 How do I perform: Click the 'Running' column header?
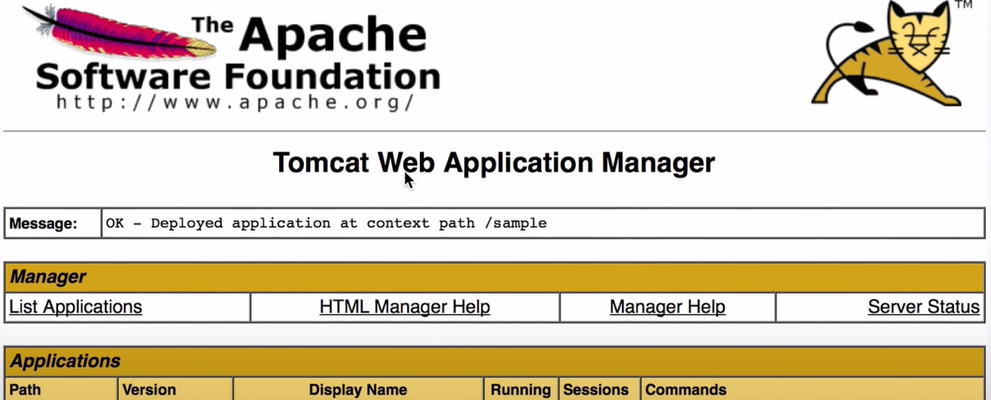(x=521, y=389)
